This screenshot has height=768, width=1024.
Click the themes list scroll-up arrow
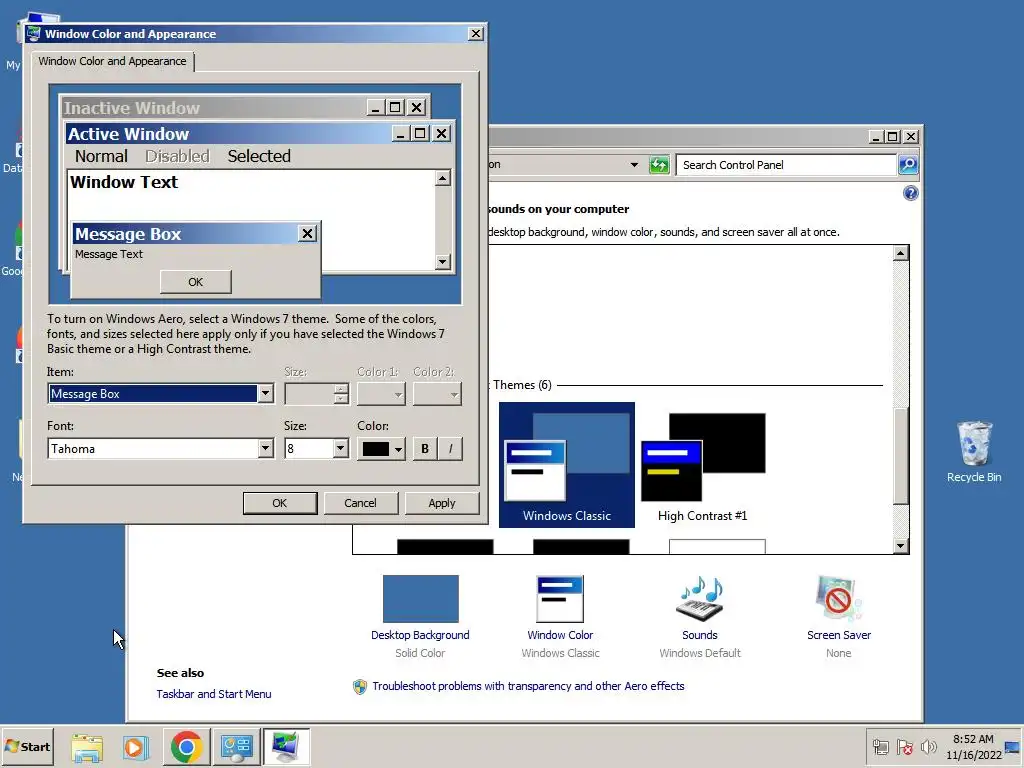coord(901,253)
